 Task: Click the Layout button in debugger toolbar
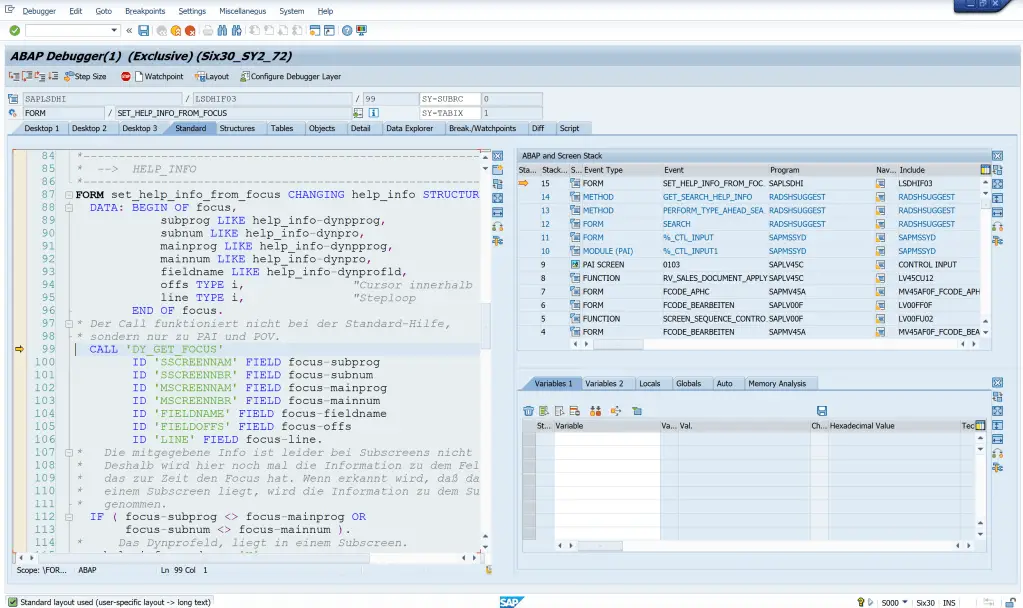[x=211, y=77]
